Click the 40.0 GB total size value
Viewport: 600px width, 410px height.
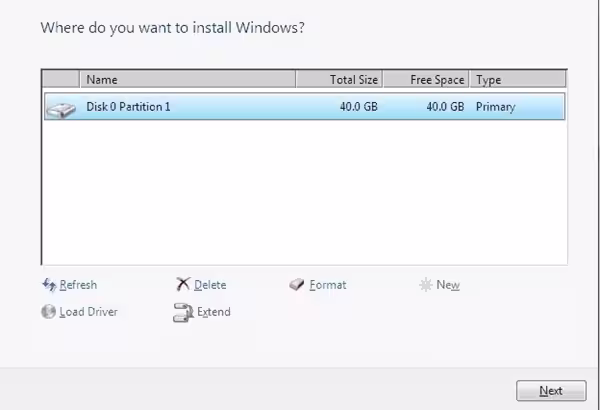[x=359, y=106]
